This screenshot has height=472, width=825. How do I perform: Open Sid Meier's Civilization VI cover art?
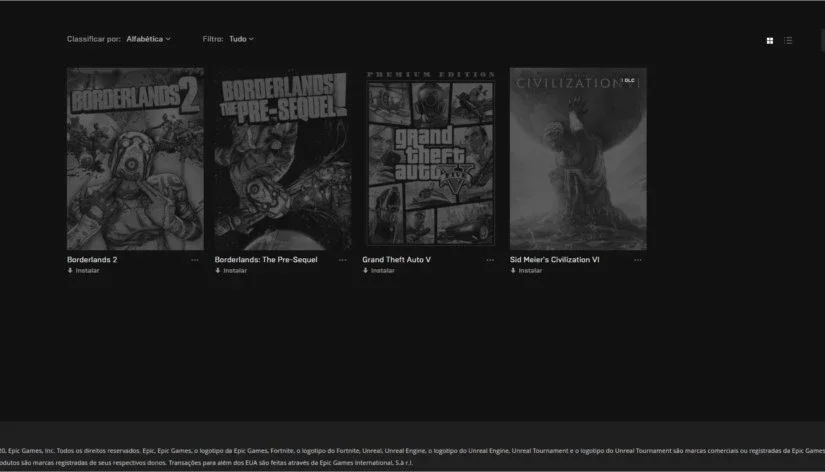(x=578, y=158)
